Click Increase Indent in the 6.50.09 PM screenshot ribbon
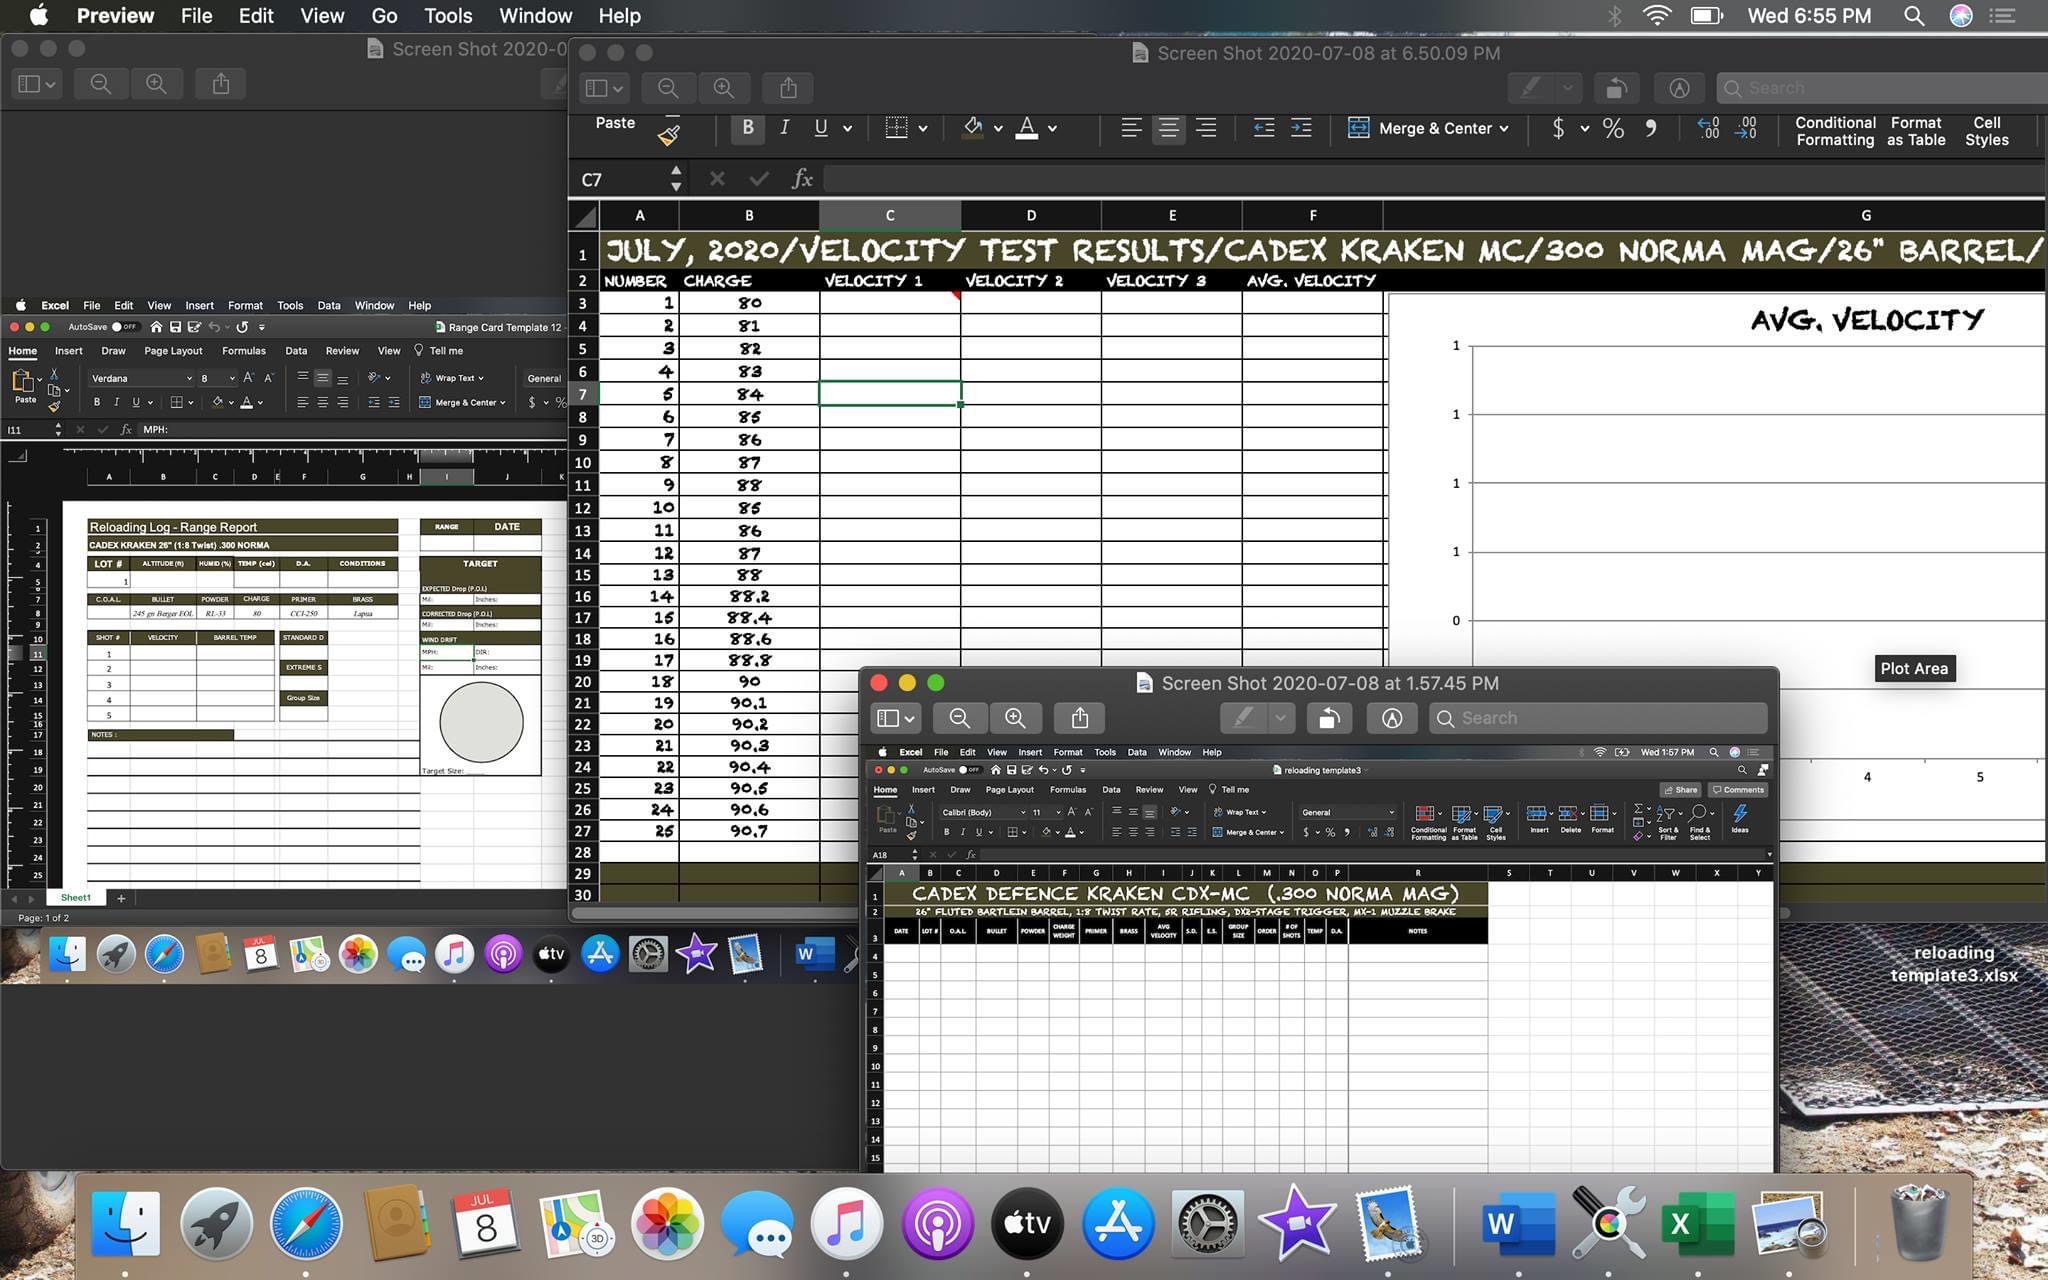Screen dimensions: 2048x1280 pos(1301,128)
